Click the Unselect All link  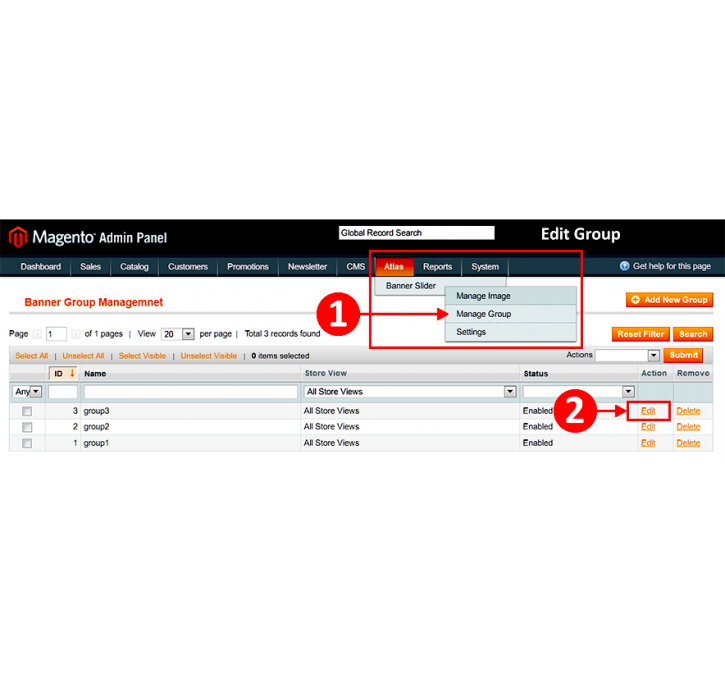pos(83,356)
